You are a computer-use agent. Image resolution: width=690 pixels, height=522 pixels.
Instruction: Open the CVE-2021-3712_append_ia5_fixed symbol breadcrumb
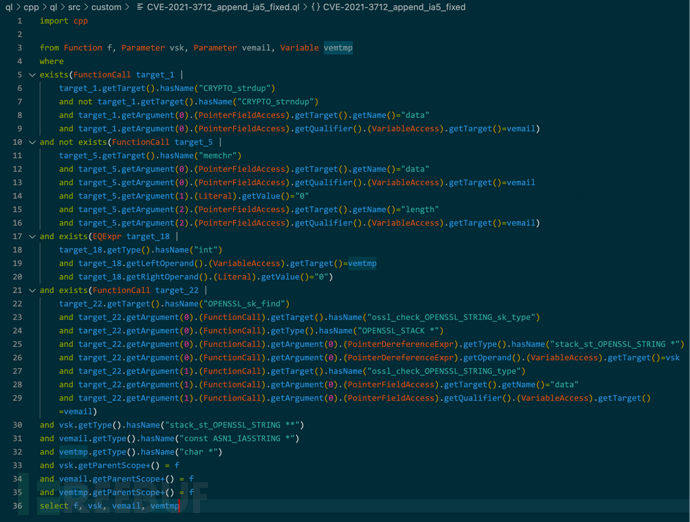394,7
